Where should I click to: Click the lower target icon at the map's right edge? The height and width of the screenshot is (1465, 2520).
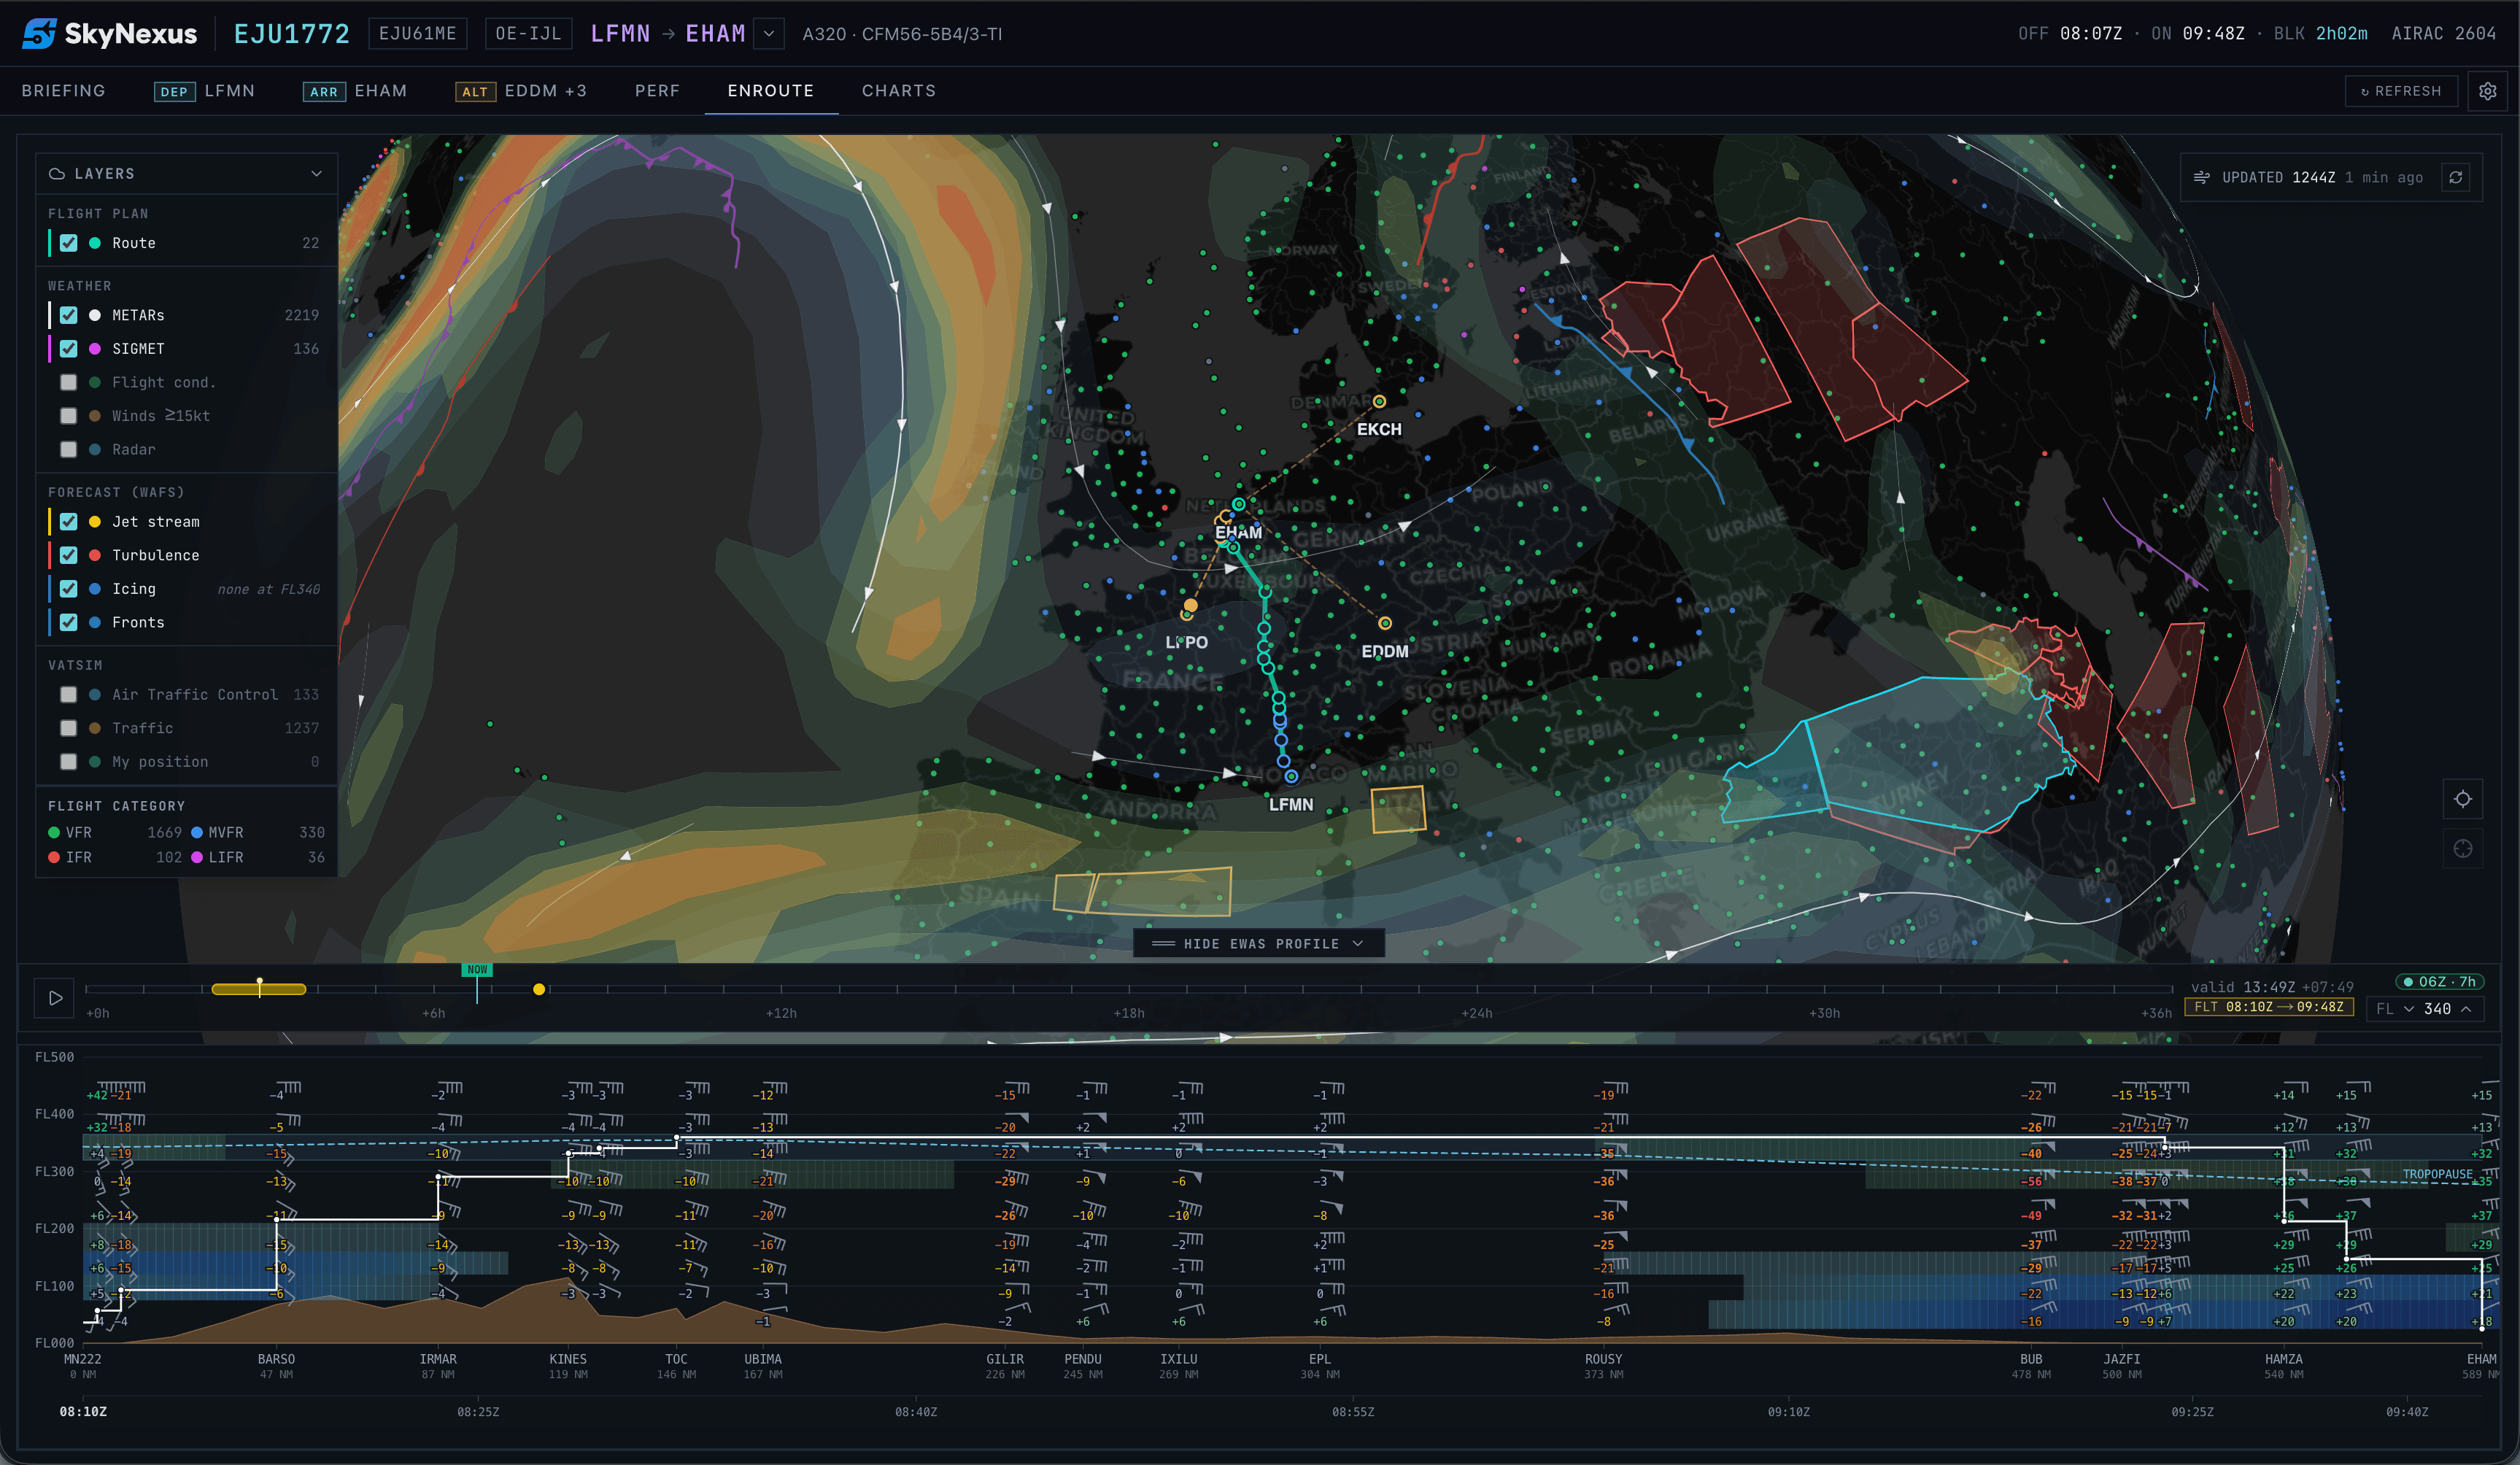tap(2463, 848)
